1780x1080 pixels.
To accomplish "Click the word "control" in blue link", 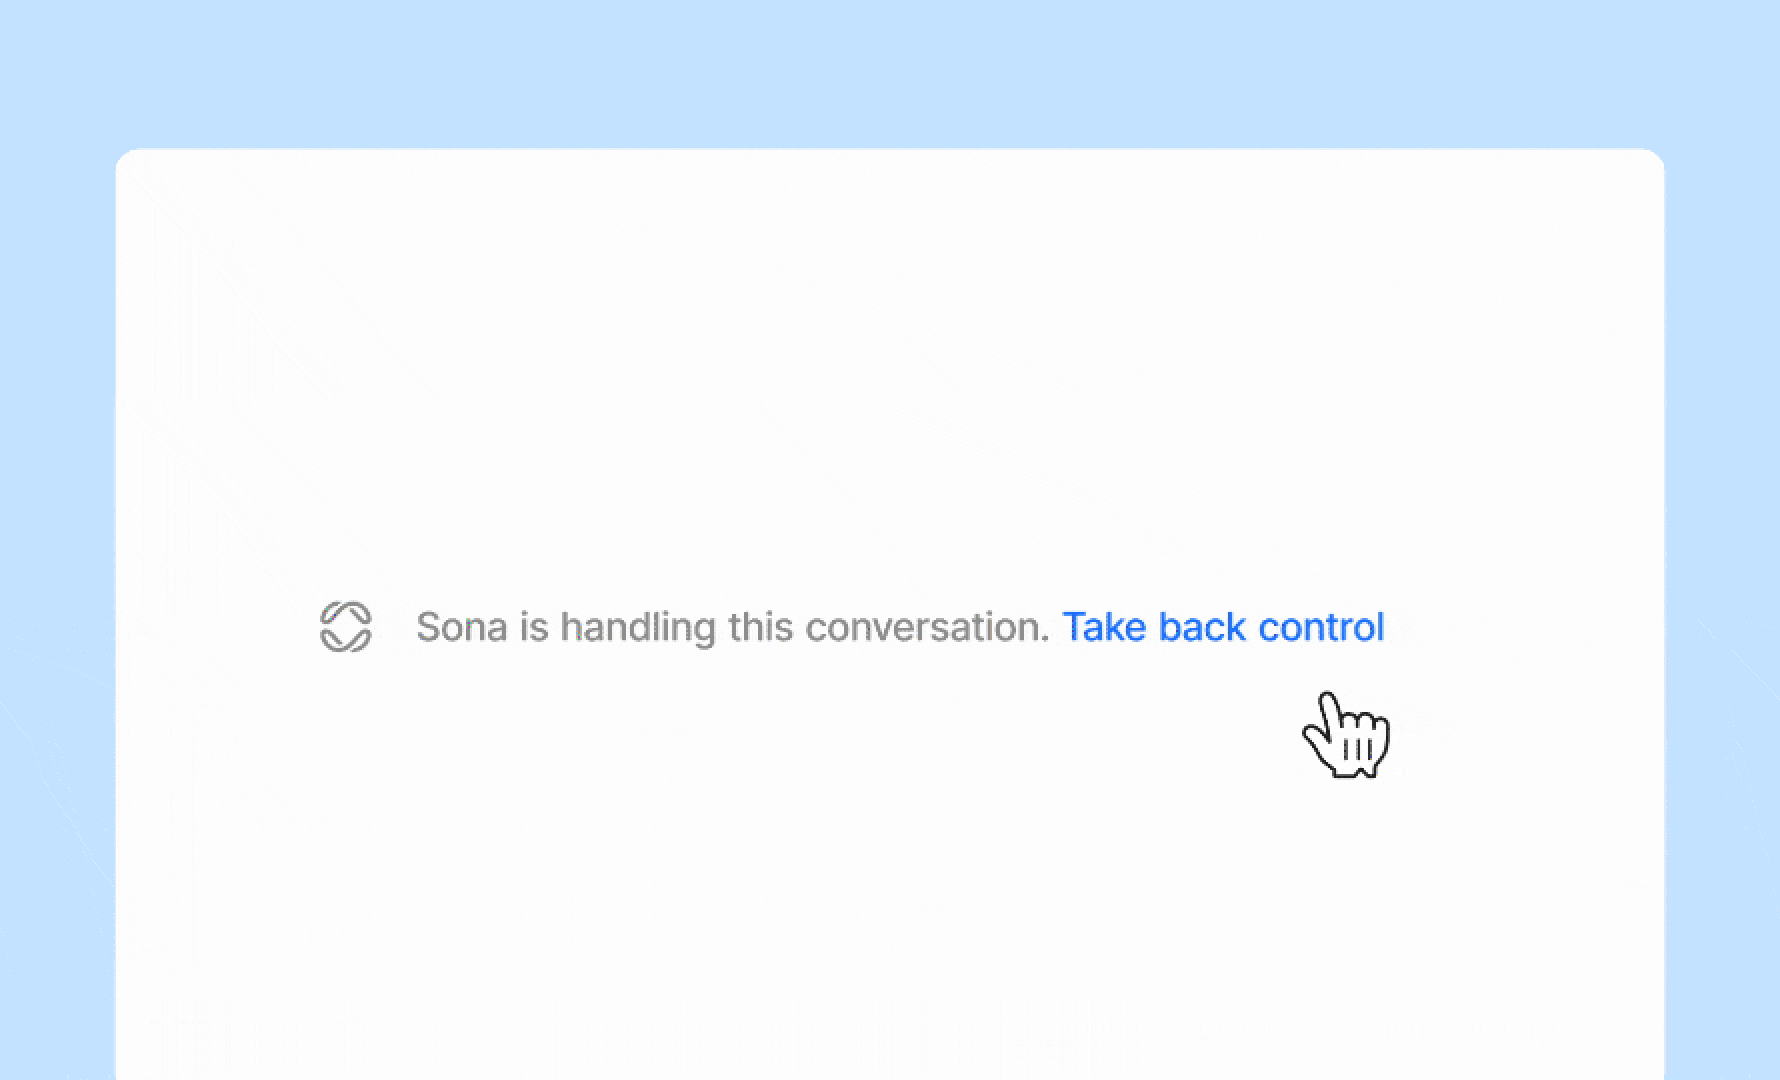I will pyautogui.click(x=1321, y=627).
